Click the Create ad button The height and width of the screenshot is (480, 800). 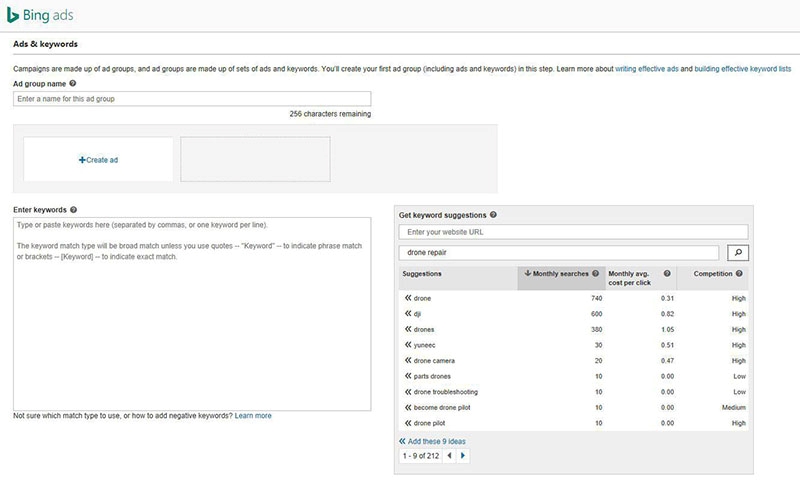[x=98, y=160]
